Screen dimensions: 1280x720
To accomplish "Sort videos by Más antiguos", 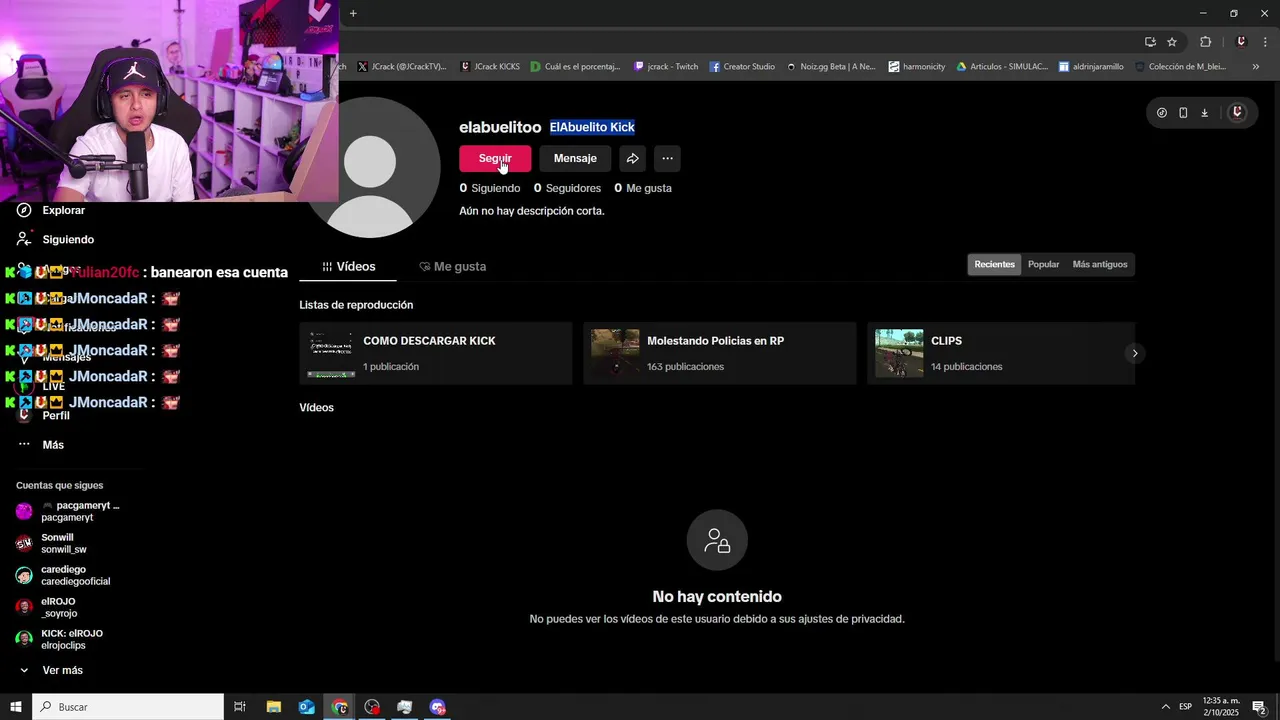I will tap(1100, 265).
